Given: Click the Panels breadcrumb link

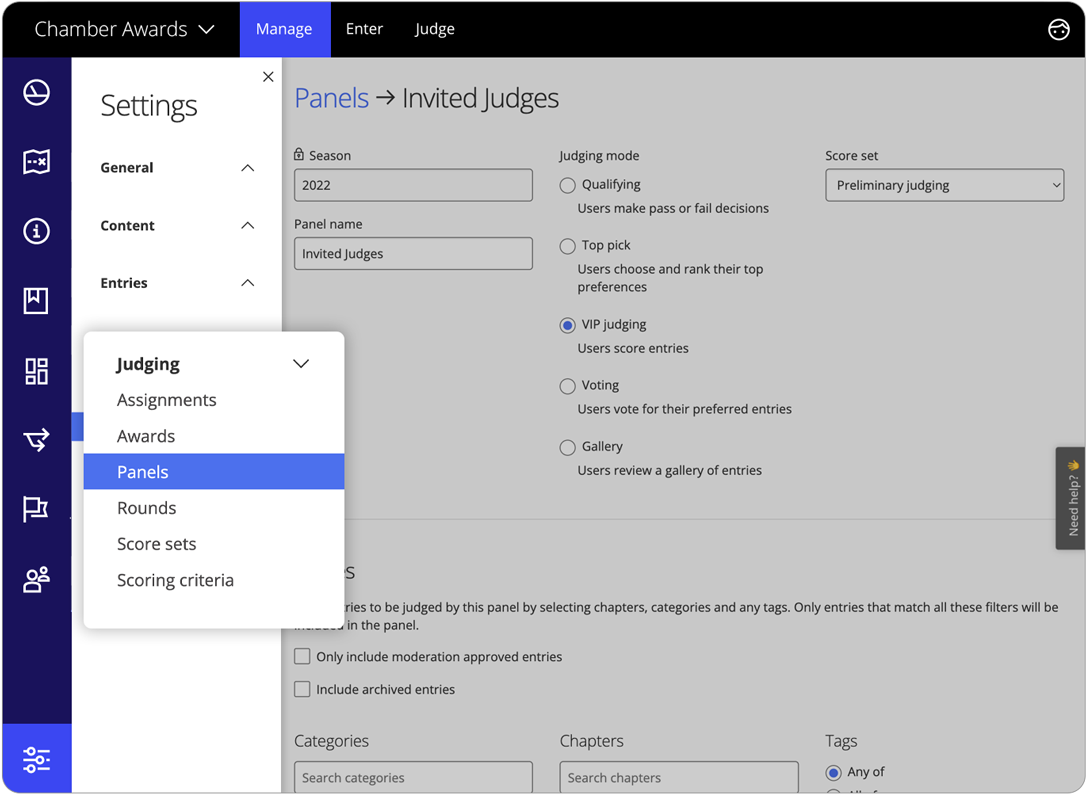Looking at the screenshot, I should pyautogui.click(x=331, y=98).
